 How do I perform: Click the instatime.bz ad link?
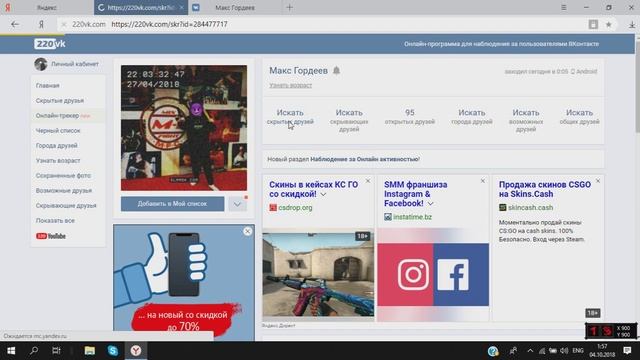[412, 217]
